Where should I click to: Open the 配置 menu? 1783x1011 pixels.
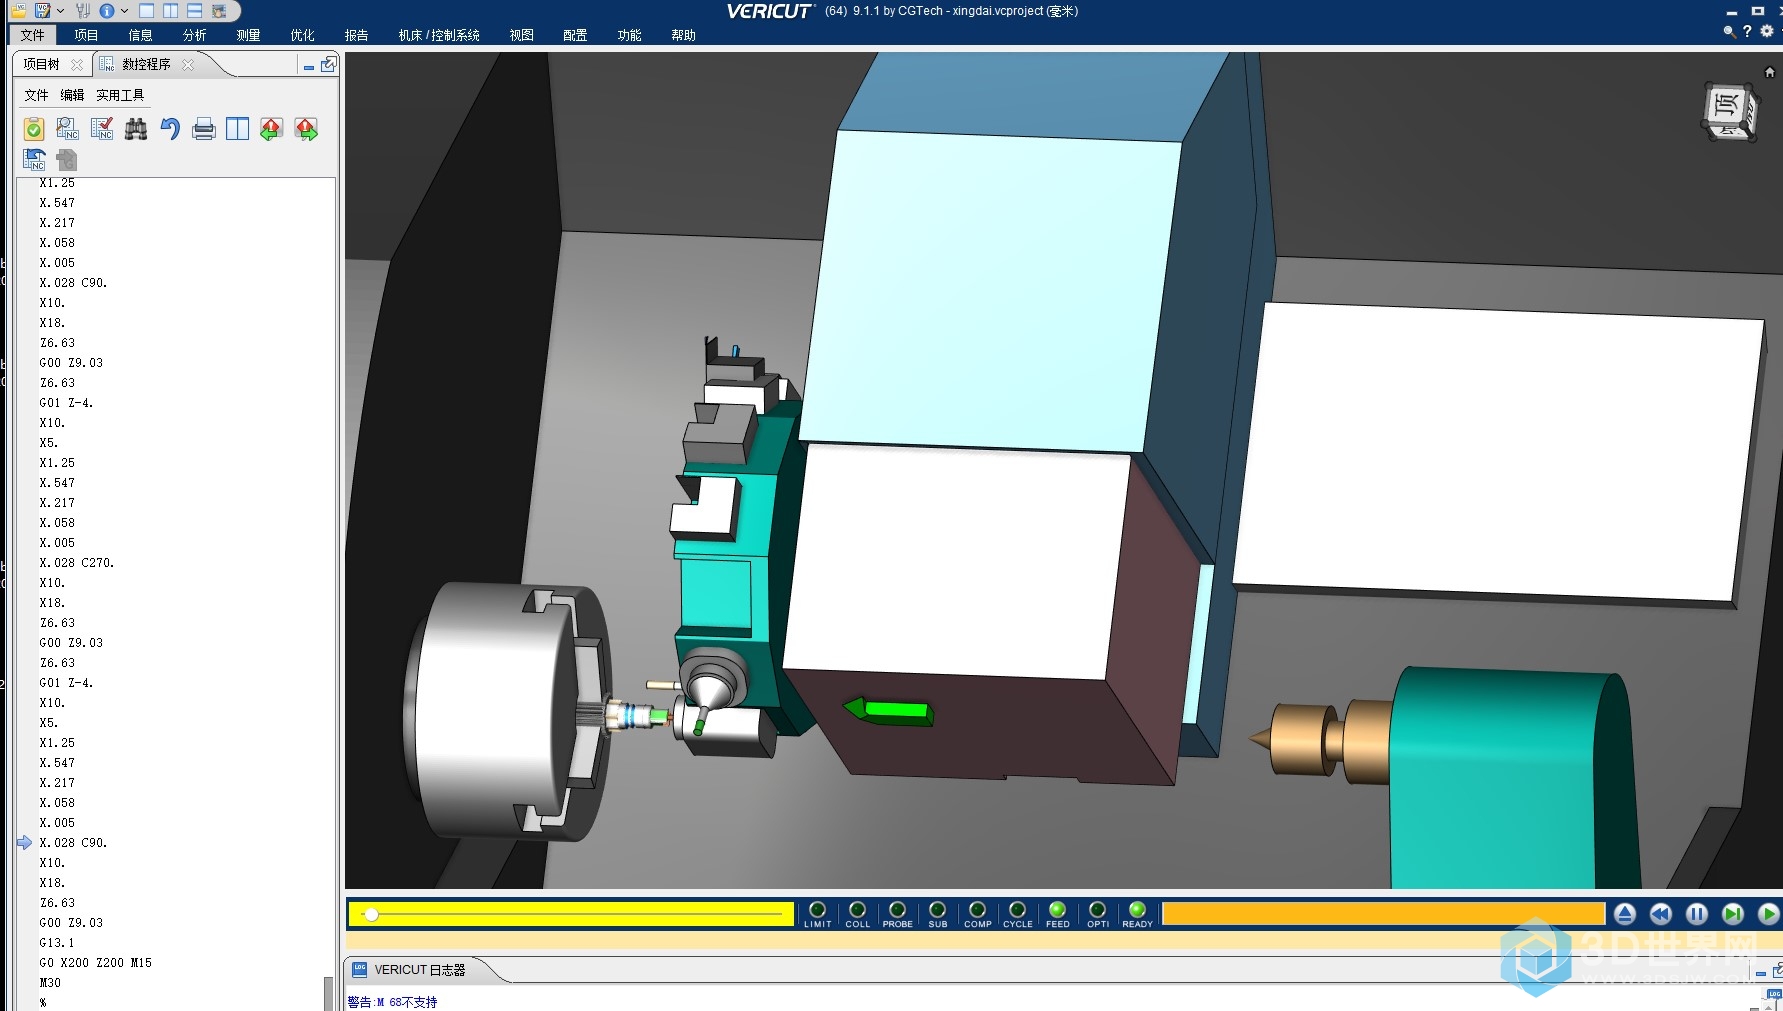pyautogui.click(x=575, y=35)
